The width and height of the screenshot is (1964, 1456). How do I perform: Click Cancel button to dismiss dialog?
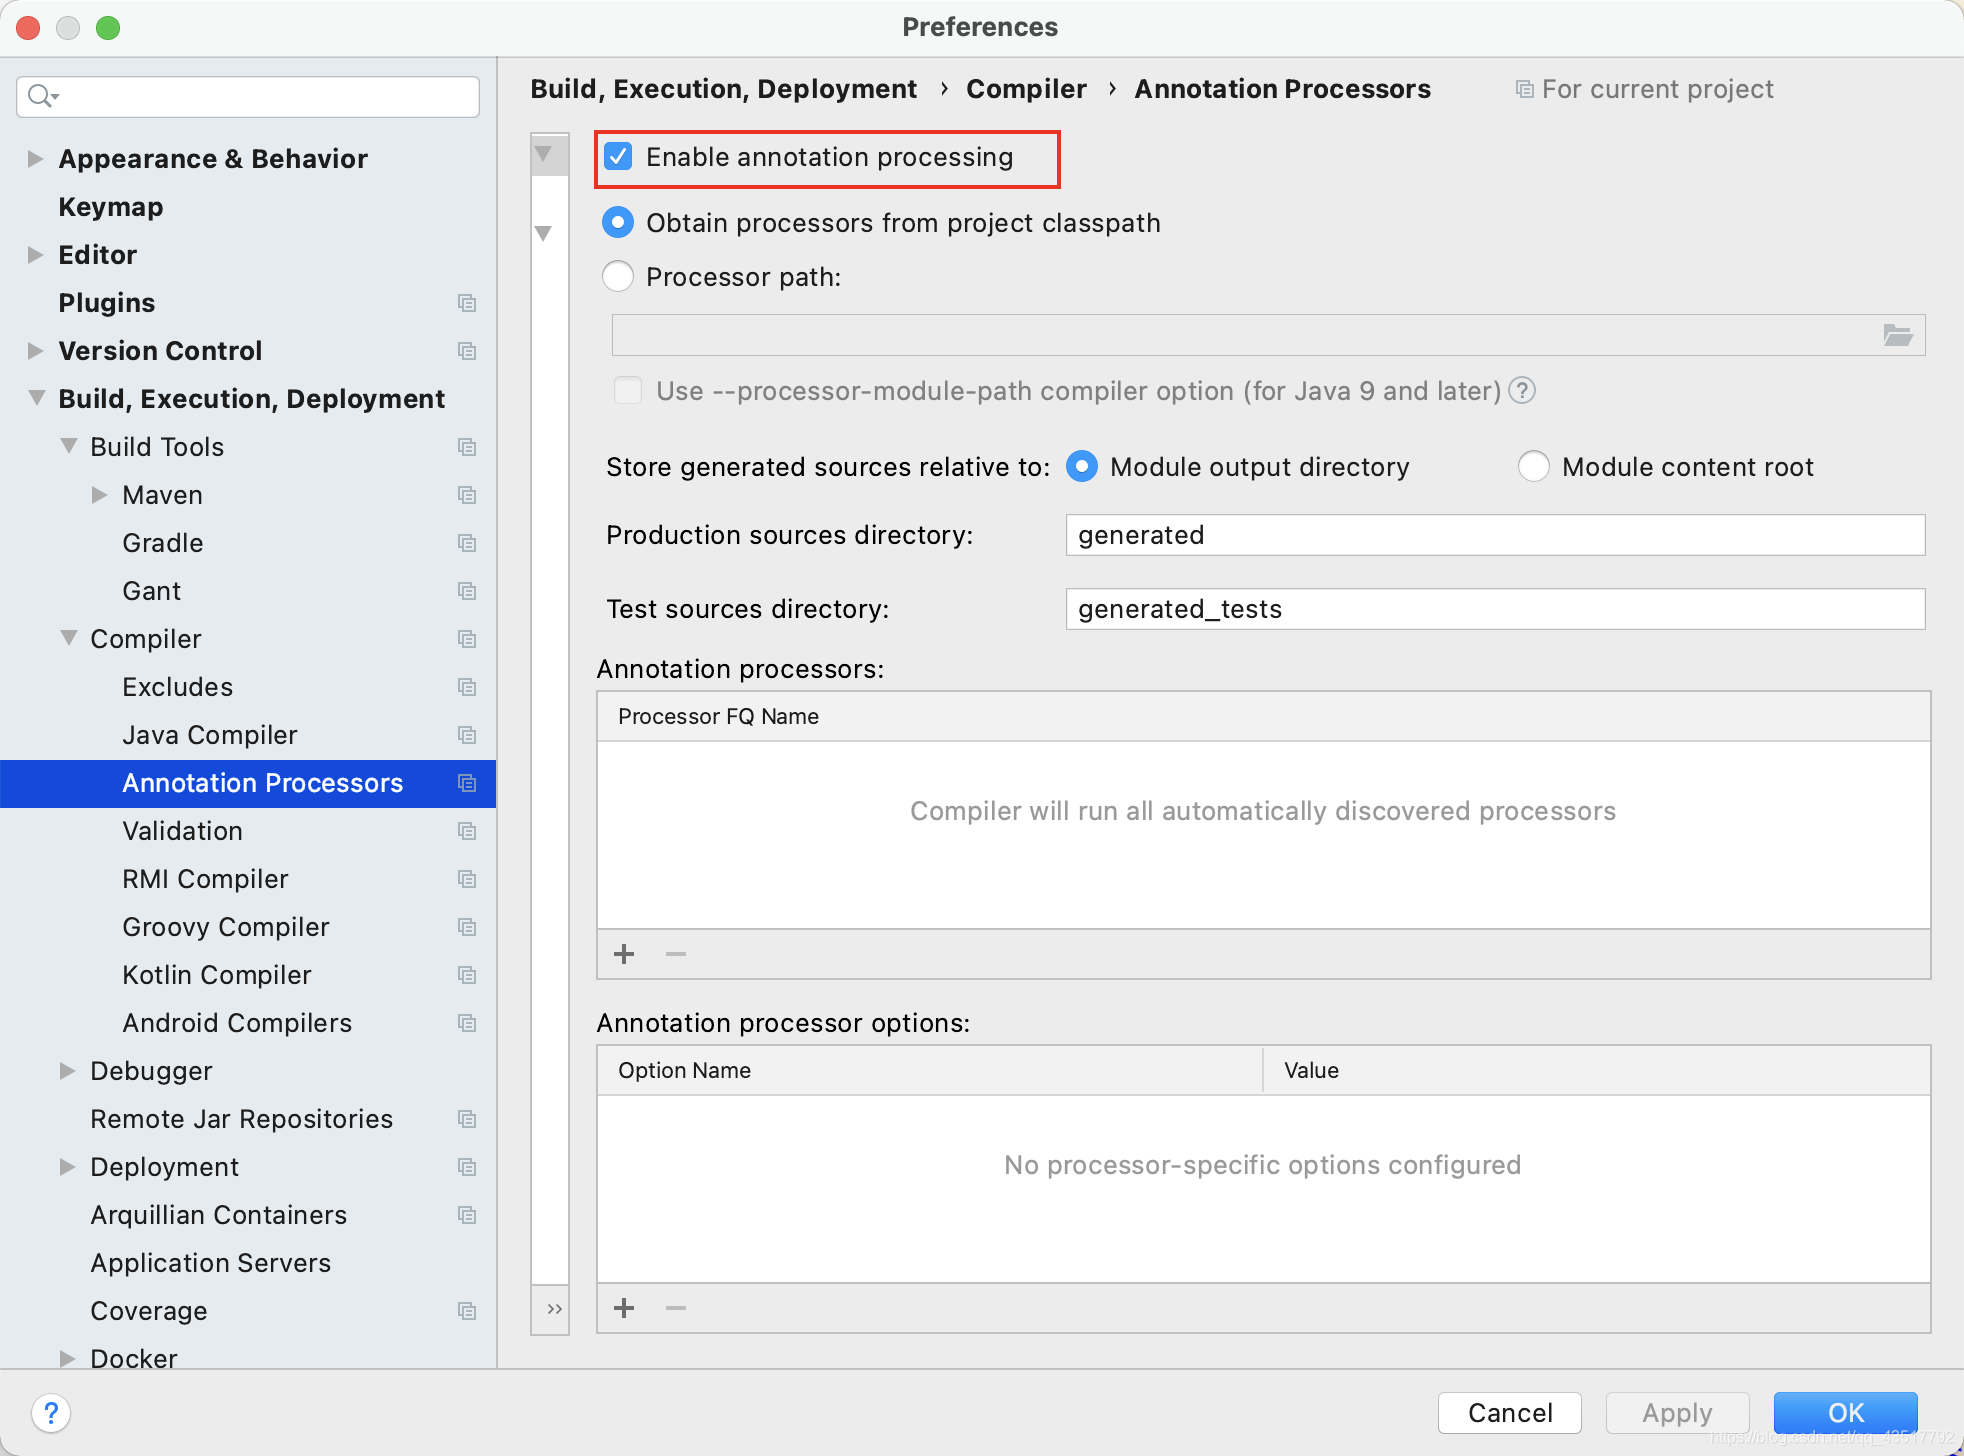point(1511,1413)
